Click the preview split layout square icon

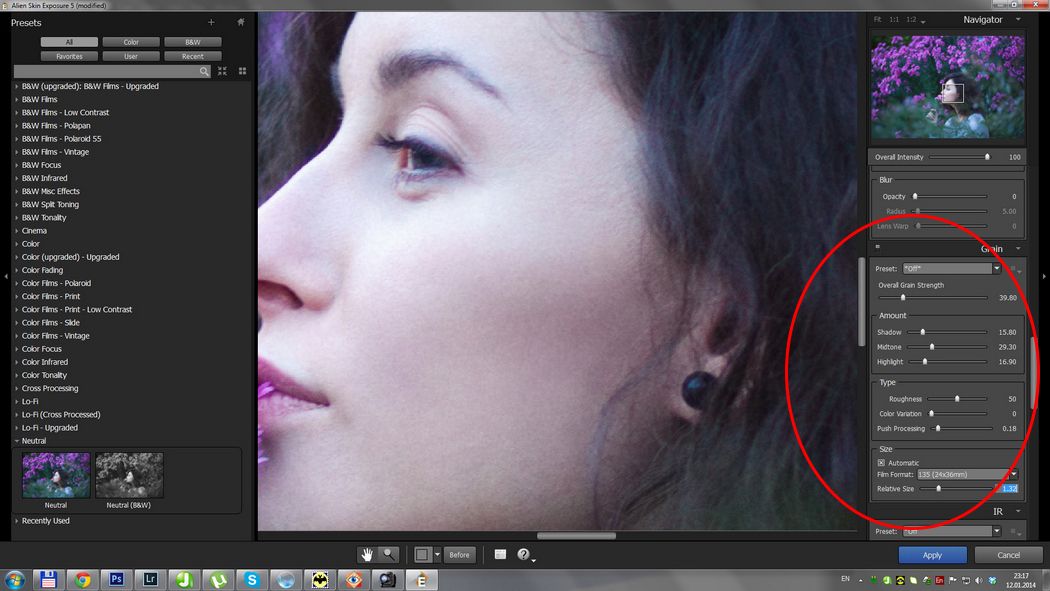click(x=422, y=555)
